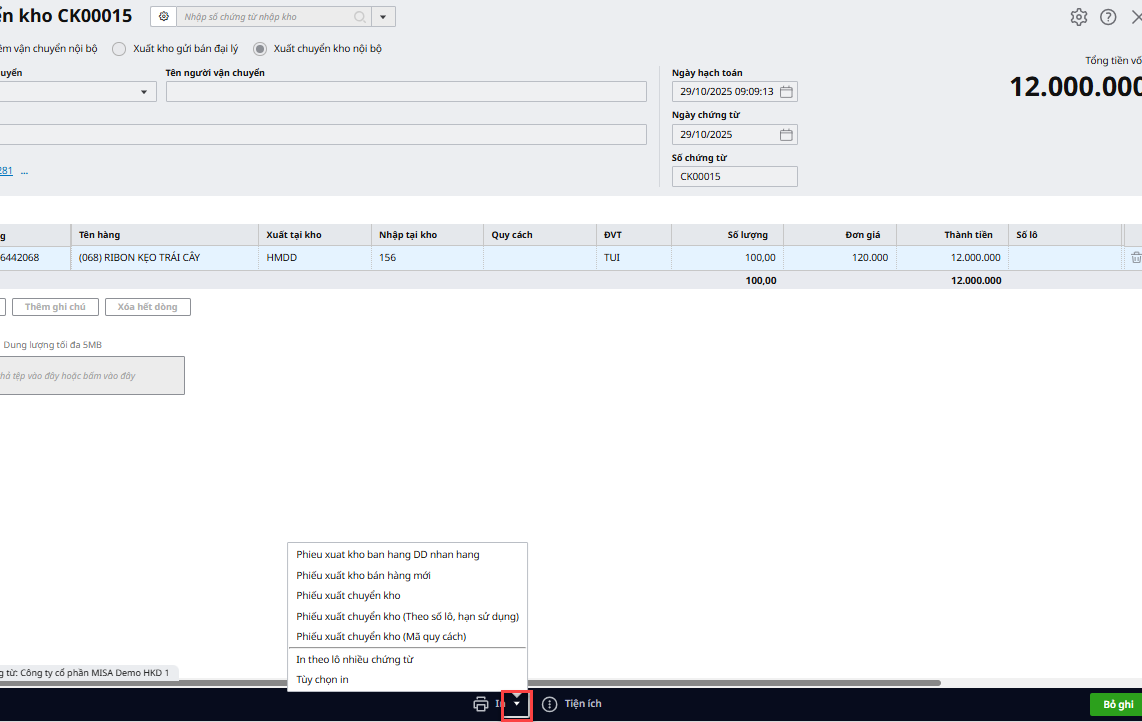This screenshot has height=722, width=1142.
Task: Toggle the print options dropdown arrow
Action: coord(516,704)
